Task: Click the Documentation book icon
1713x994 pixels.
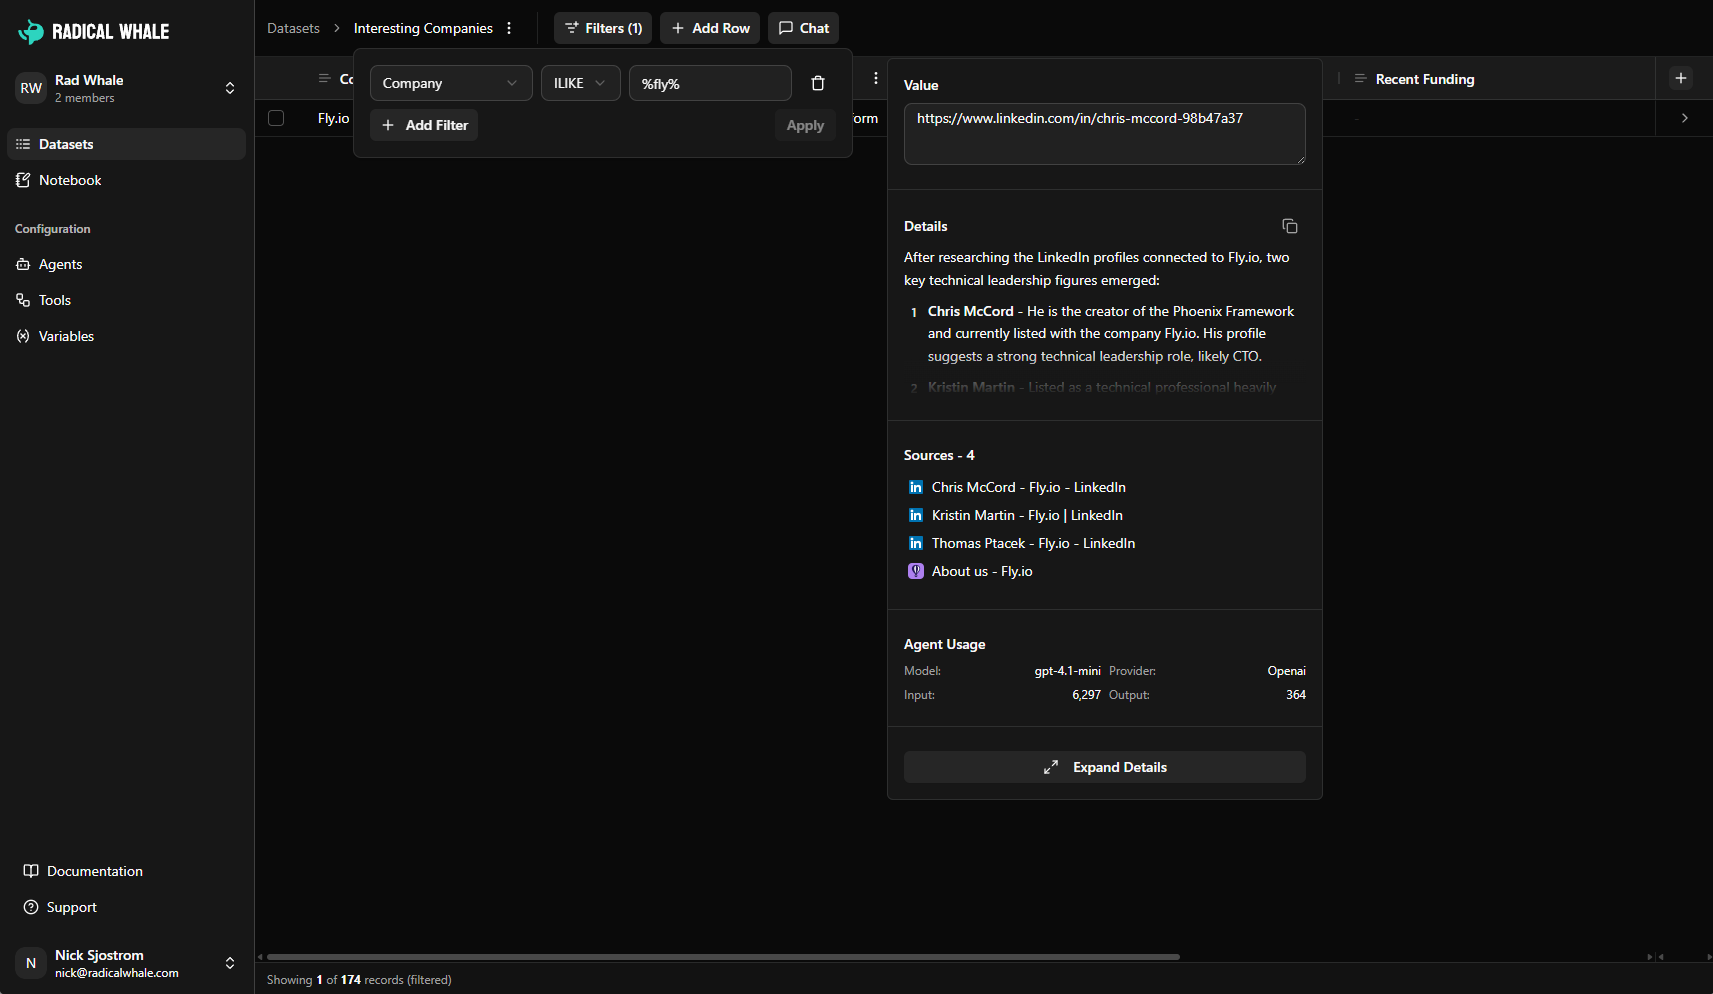Action: point(31,871)
